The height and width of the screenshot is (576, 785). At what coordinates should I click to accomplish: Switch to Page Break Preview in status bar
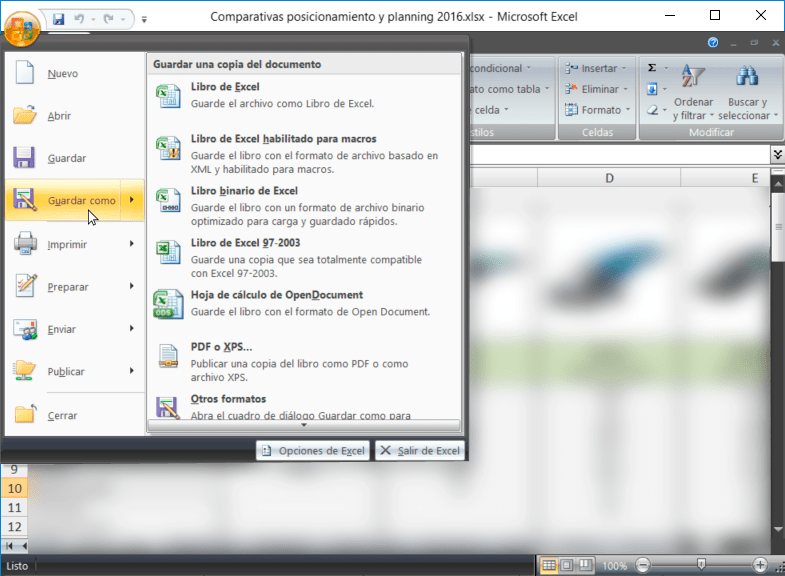(585, 565)
